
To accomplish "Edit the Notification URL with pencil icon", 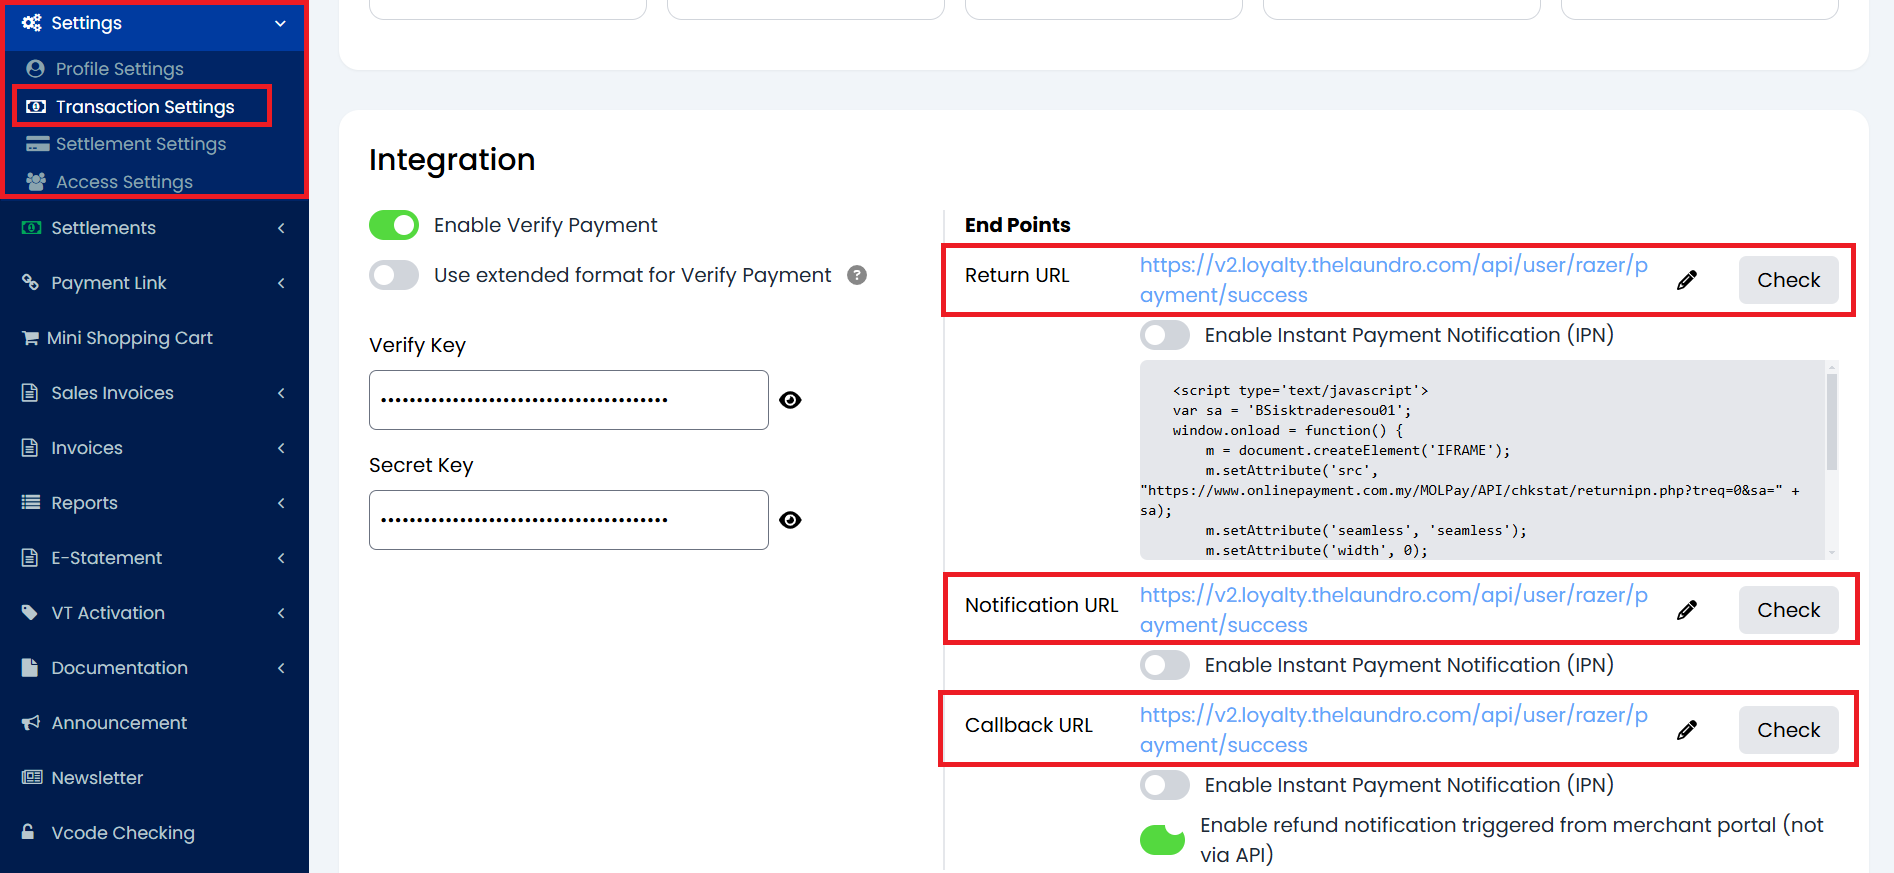I will pos(1687,610).
